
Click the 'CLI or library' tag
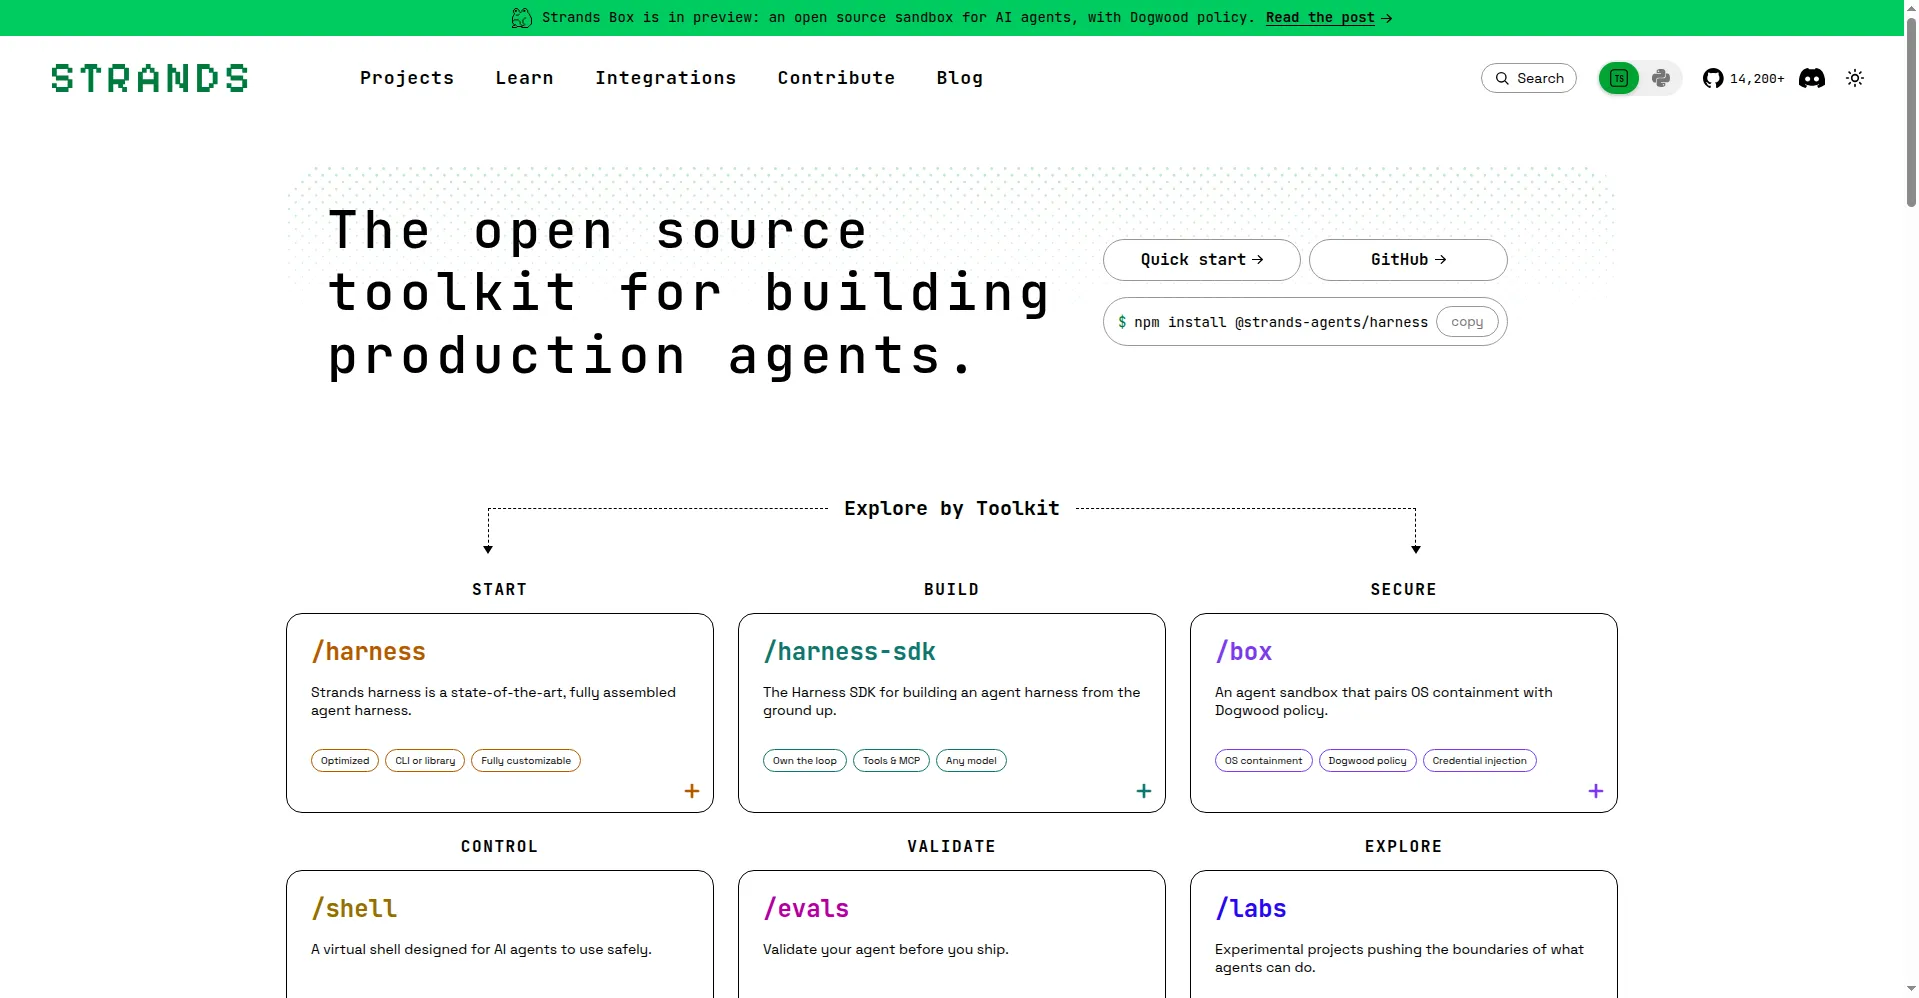click(x=425, y=761)
